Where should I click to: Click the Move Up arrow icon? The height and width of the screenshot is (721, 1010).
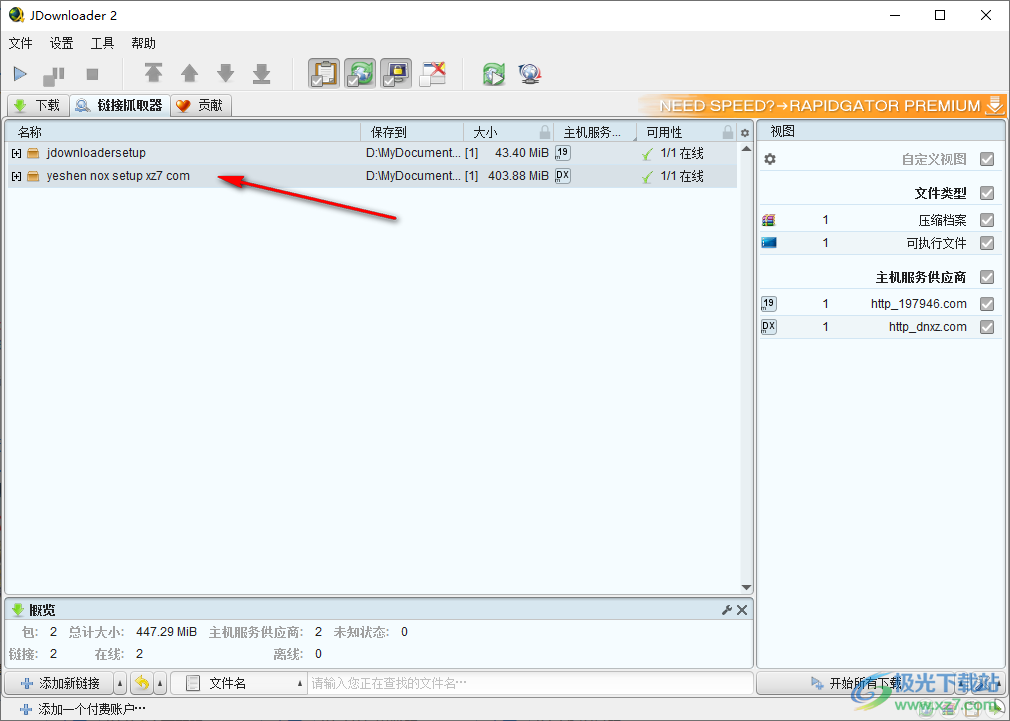[189, 73]
